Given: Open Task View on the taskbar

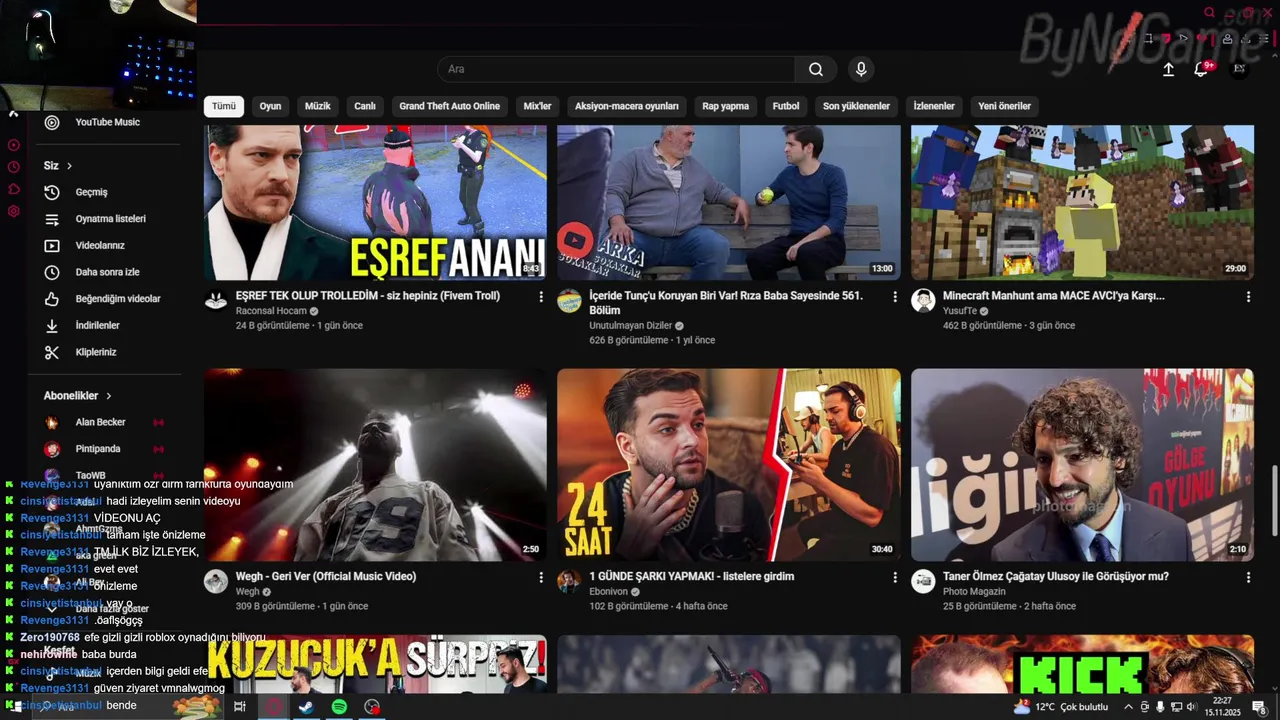Looking at the screenshot, I should coord(240,706).
